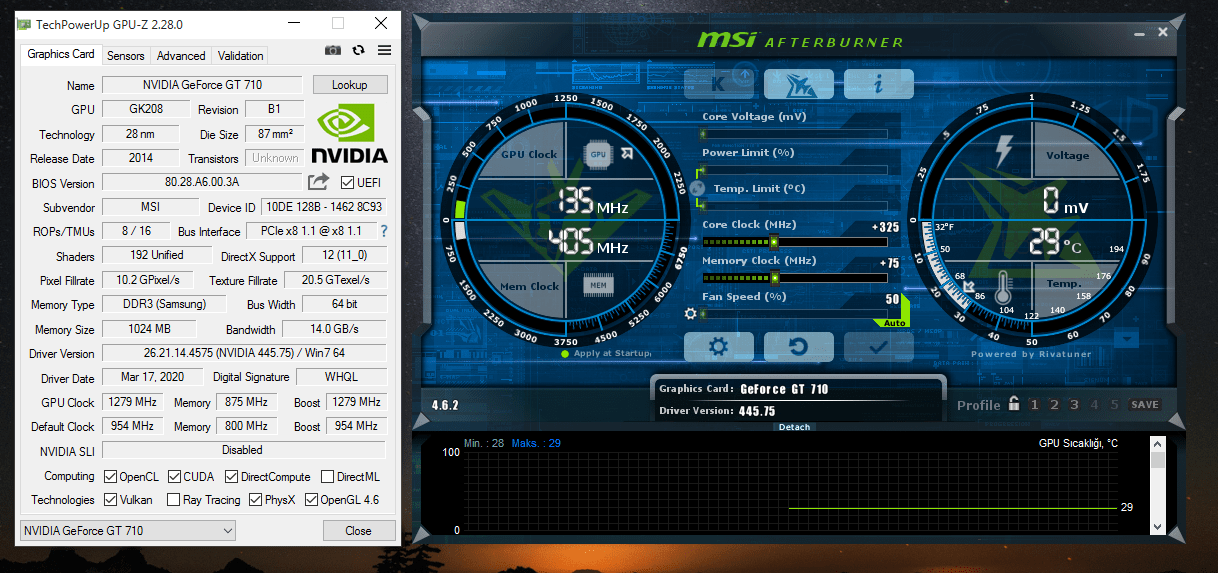Open Afterburner Kombustor K button

718,84
